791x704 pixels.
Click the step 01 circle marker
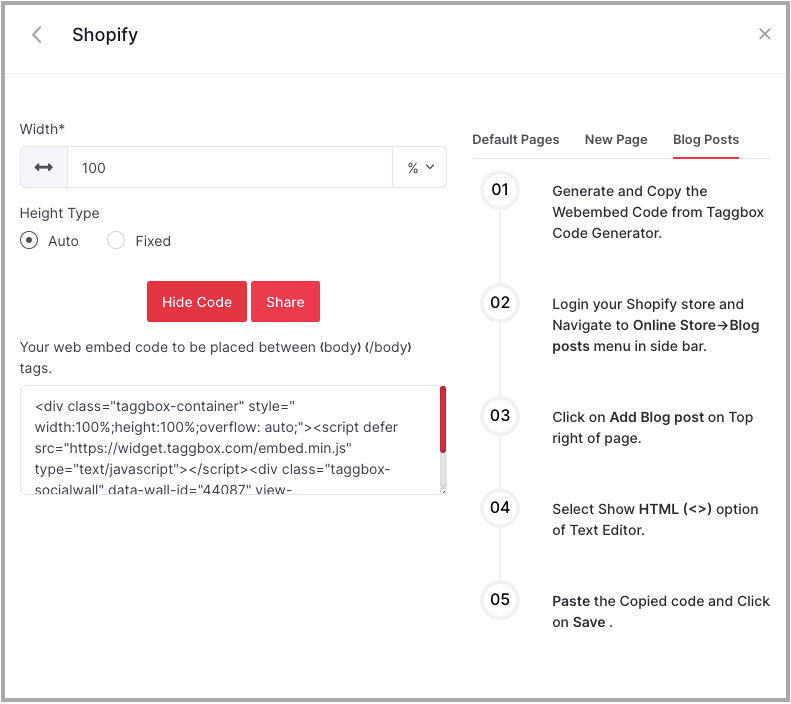[500, 190]
